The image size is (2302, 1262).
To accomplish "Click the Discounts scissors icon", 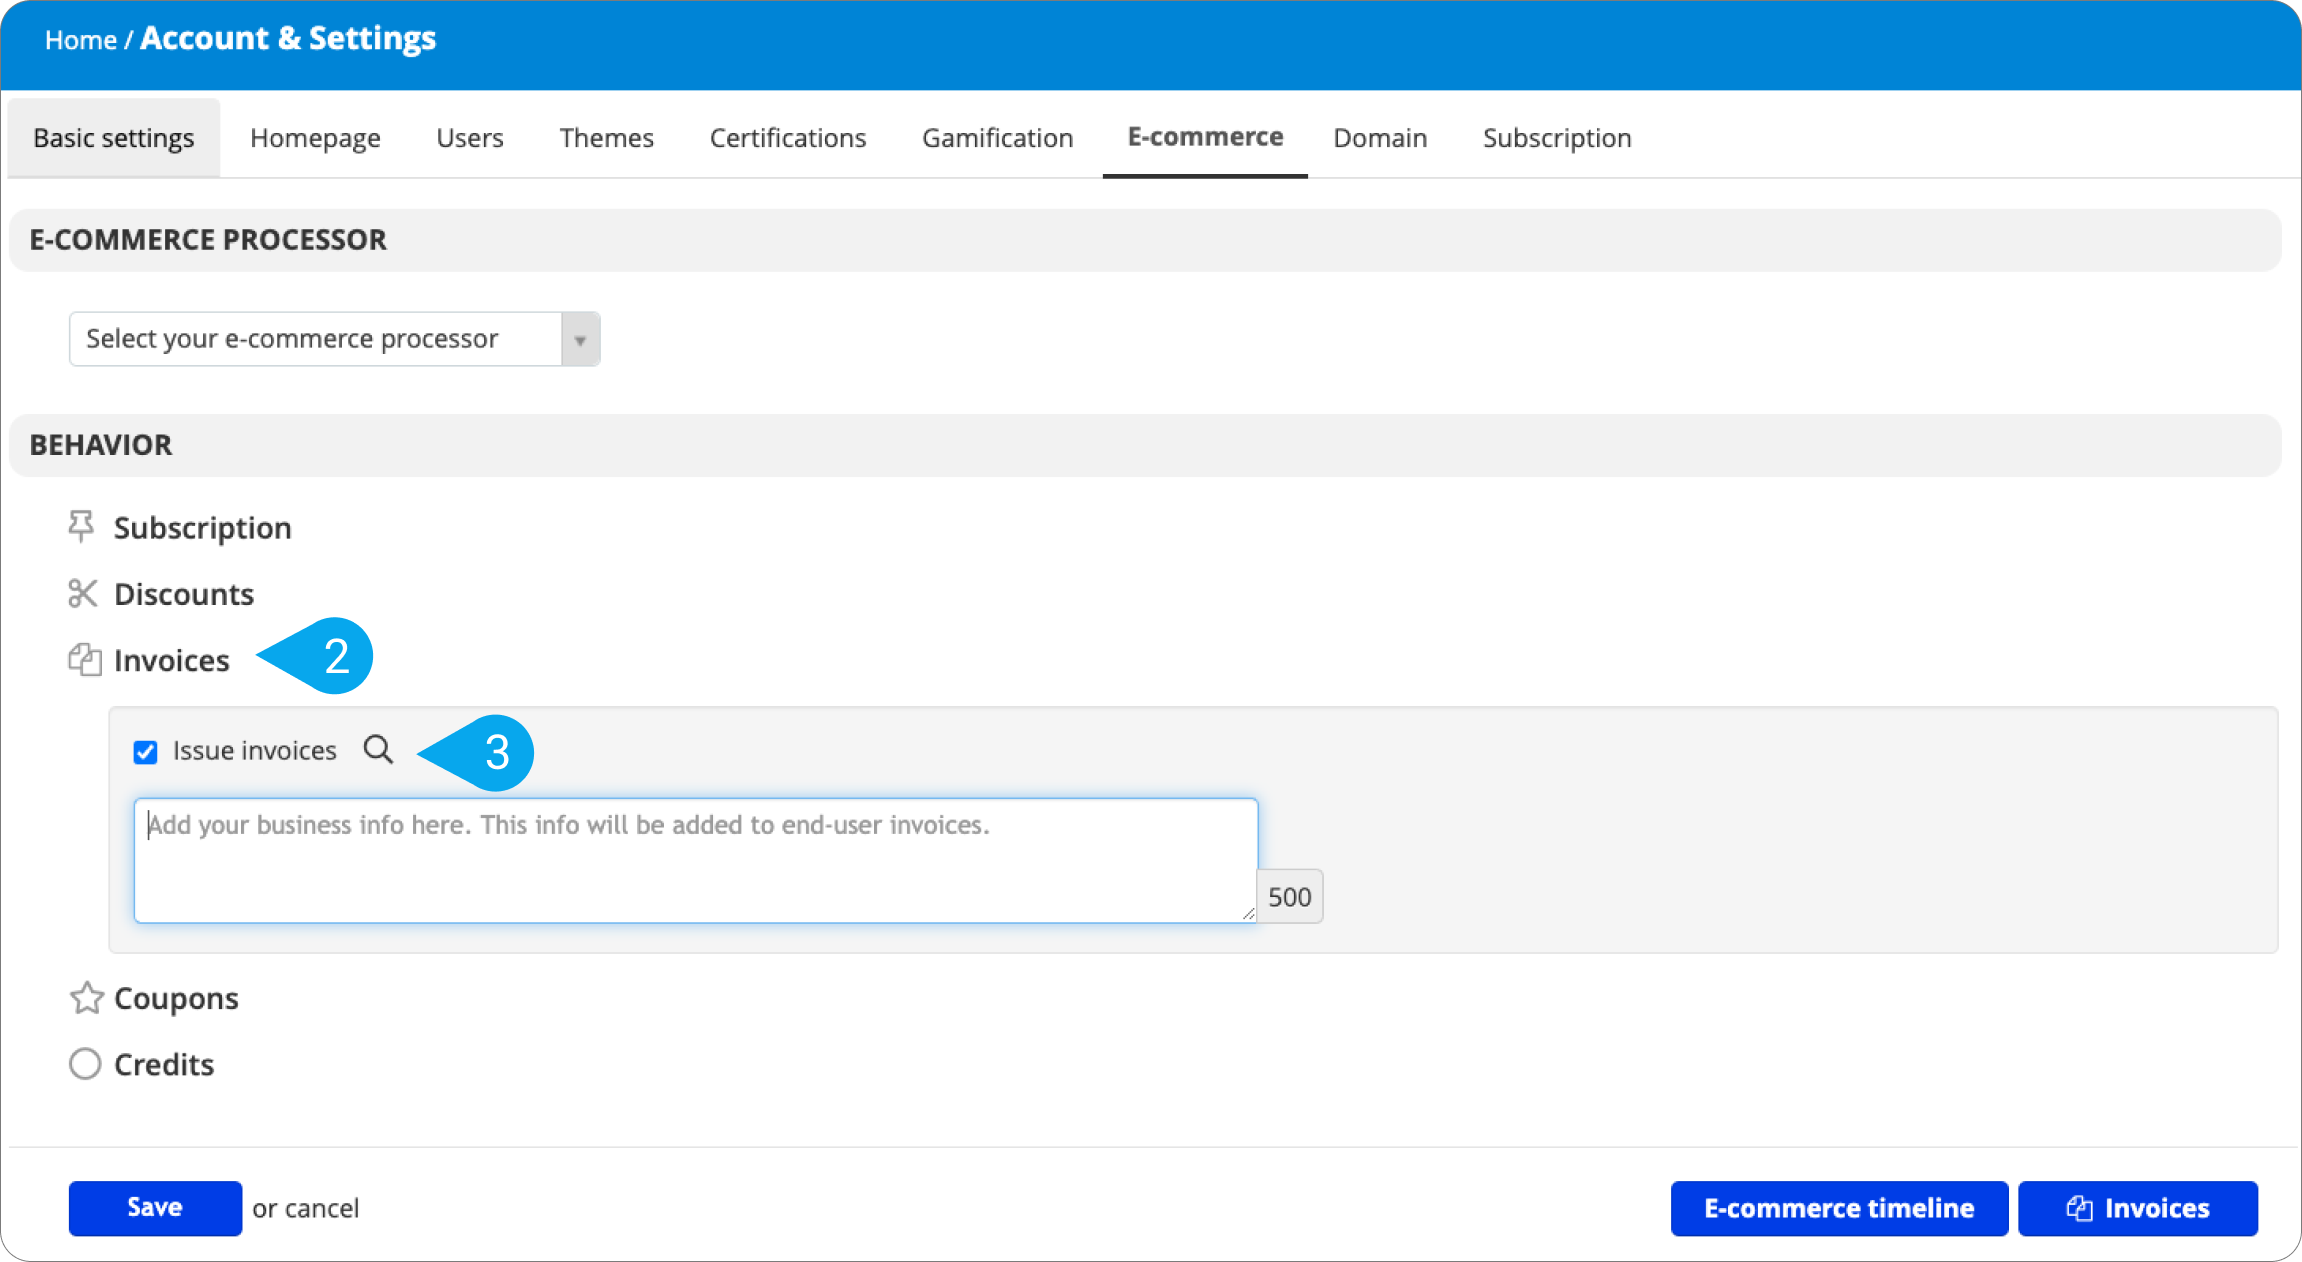I will click(x=83, y=593).
